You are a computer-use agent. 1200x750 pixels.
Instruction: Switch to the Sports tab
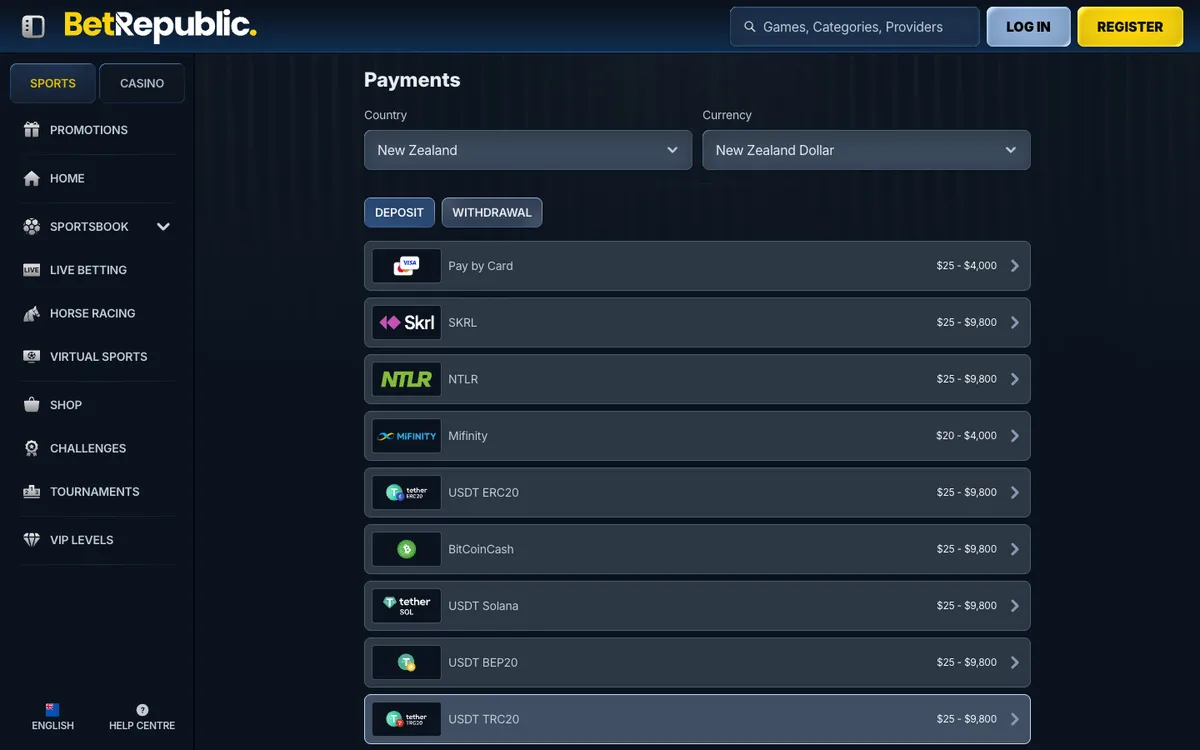[53, 83]
